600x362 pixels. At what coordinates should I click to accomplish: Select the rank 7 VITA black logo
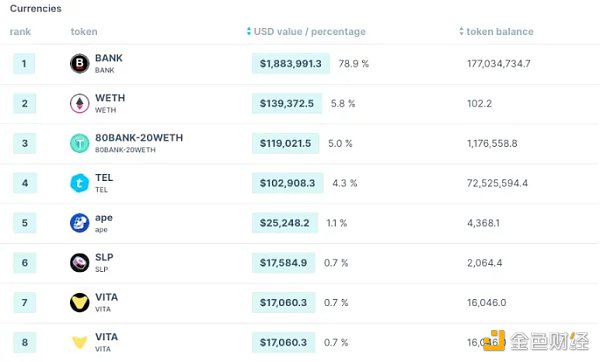[x=80, y=303]
